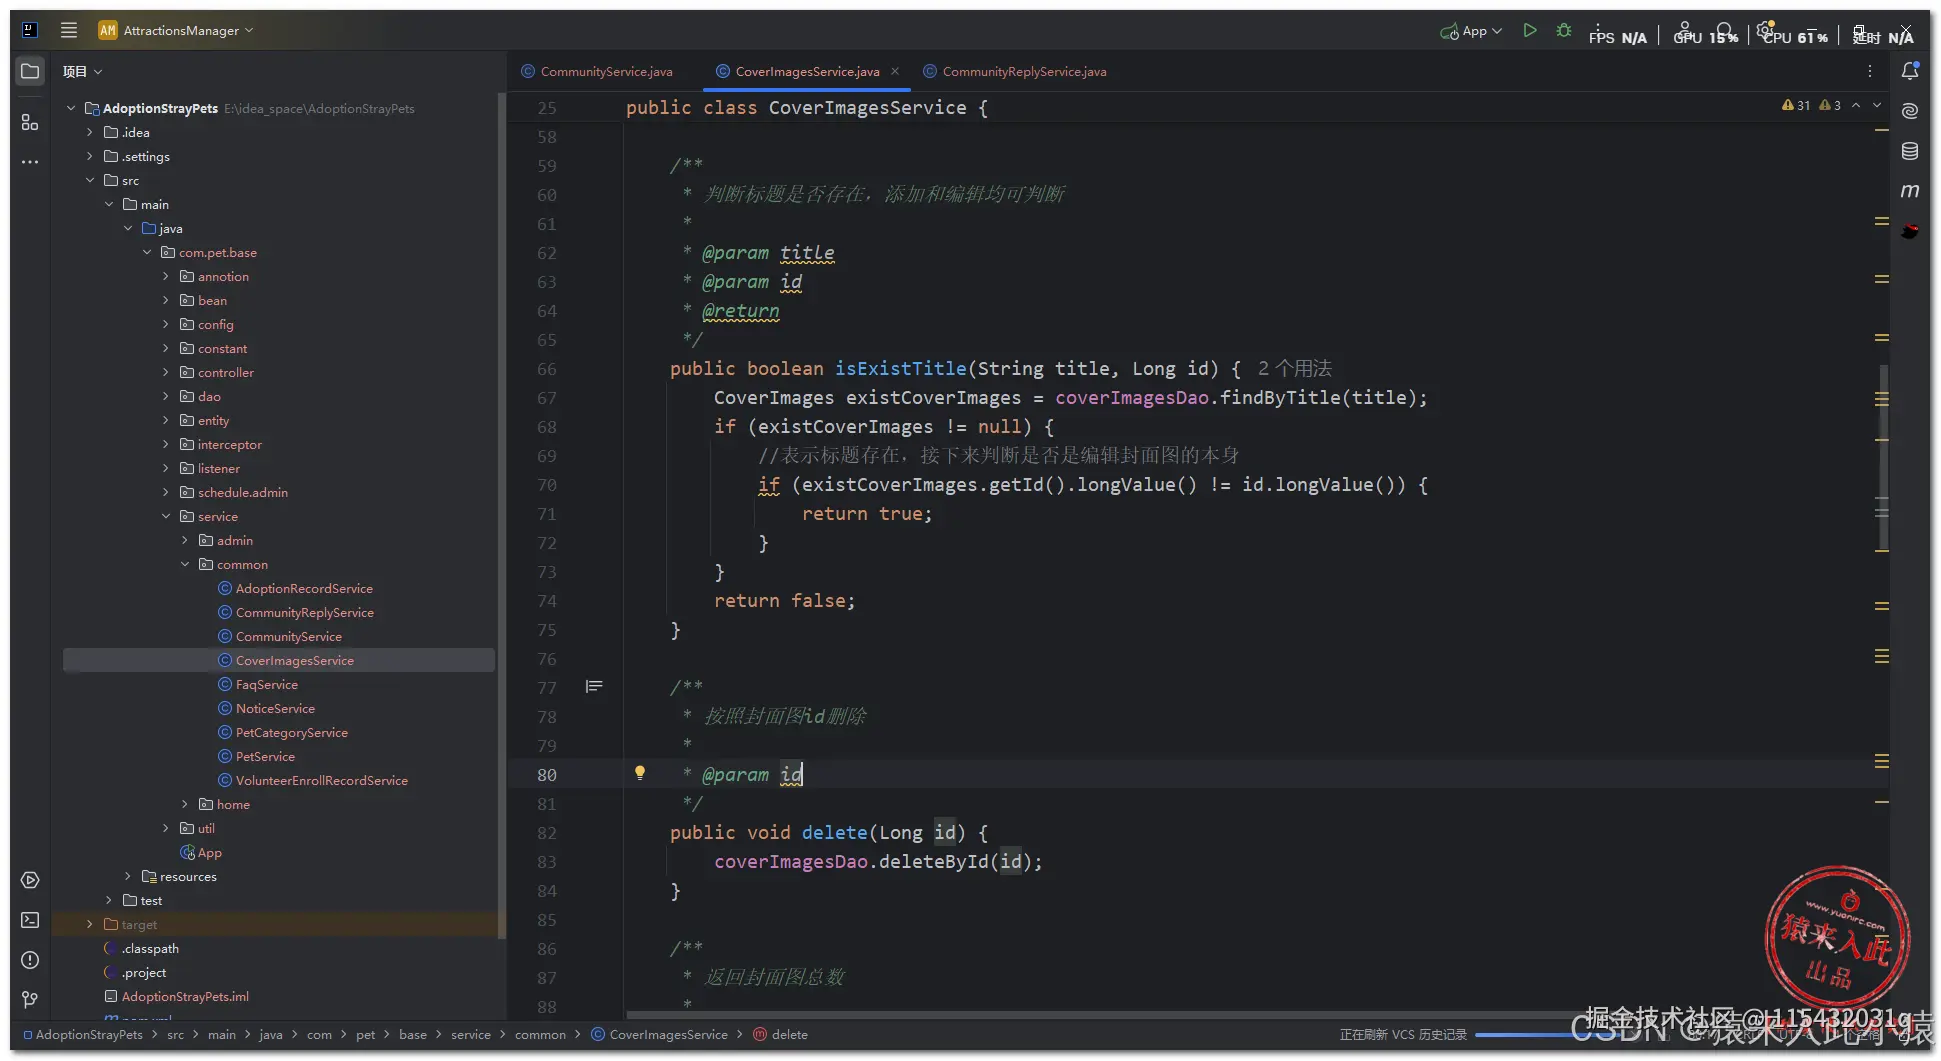The image size is (1941, 1061).
Task: Collapse the common package
Action: click(x=185, y=564)
